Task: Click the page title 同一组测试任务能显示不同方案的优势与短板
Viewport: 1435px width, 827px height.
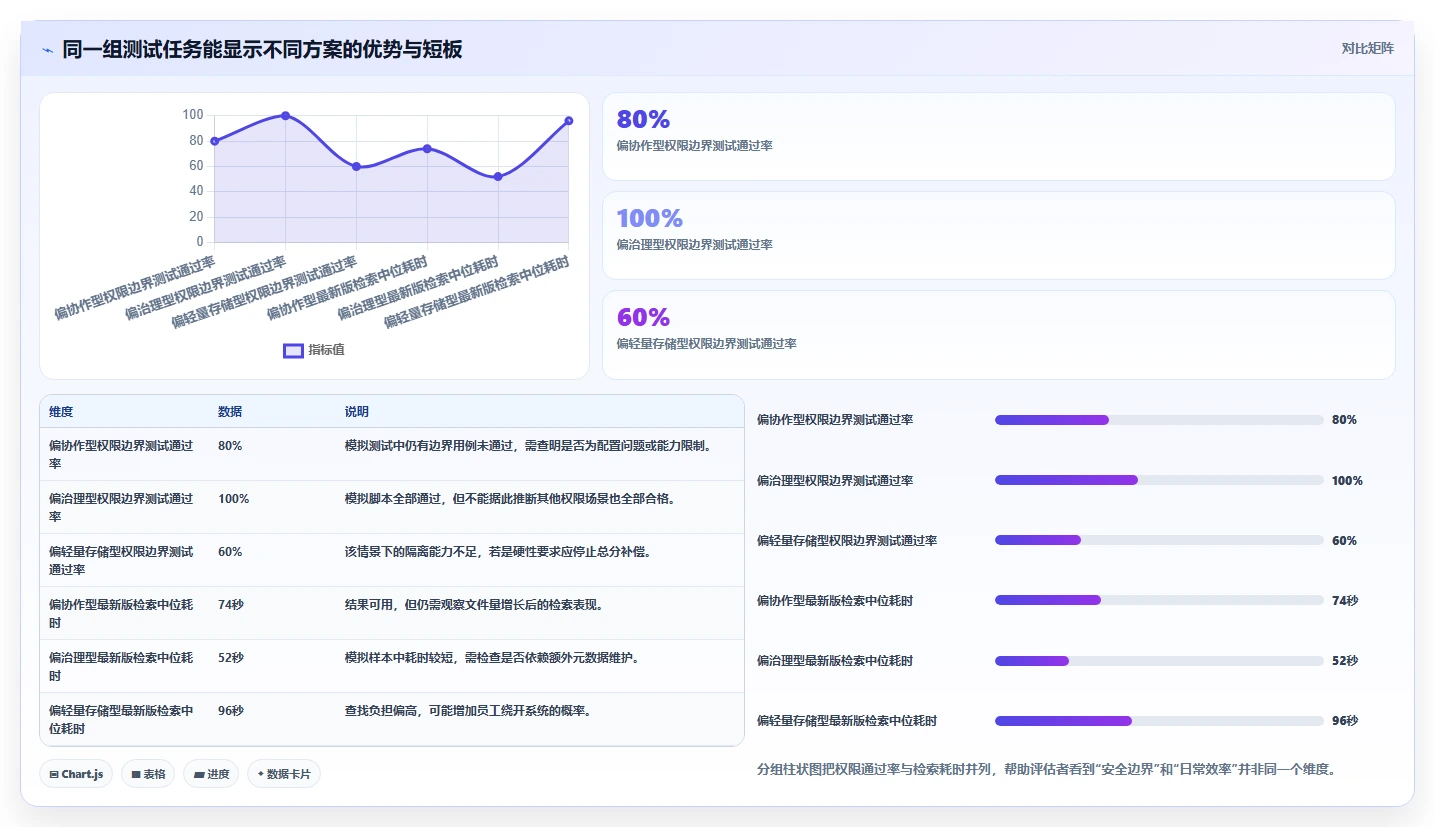Action: 262,50
